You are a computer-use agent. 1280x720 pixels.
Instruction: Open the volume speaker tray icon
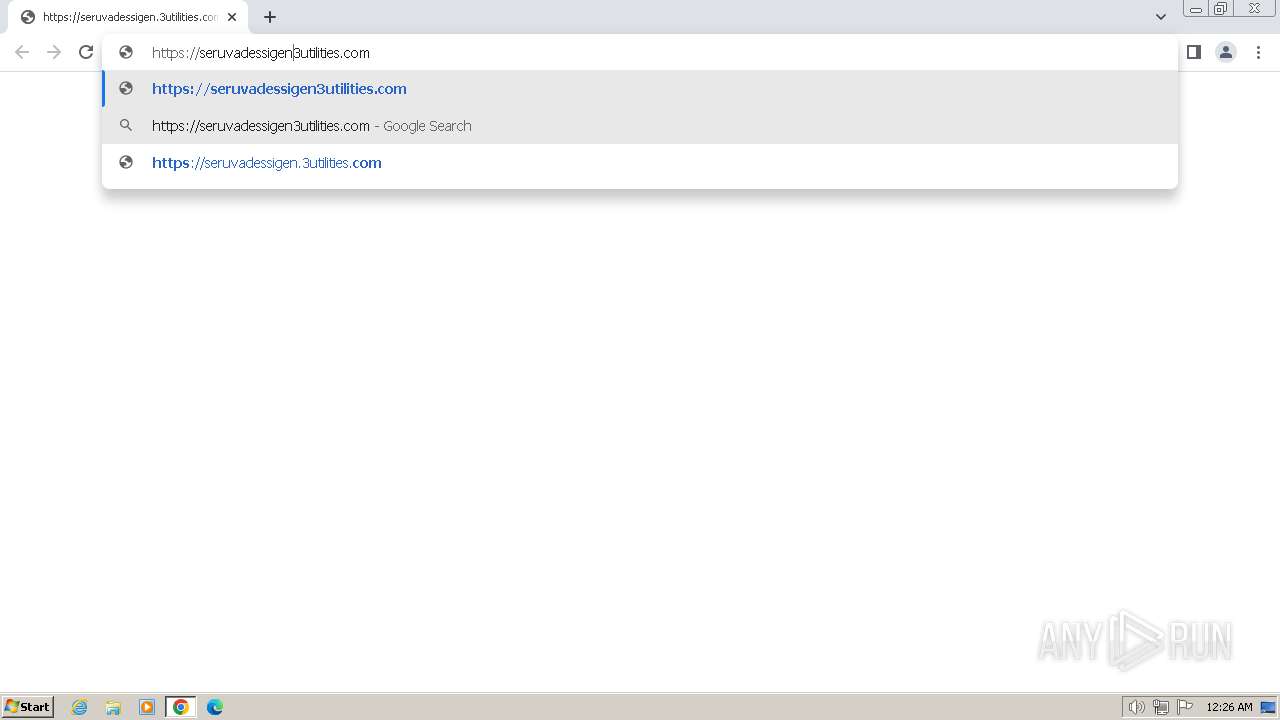tap(1137, 707)
